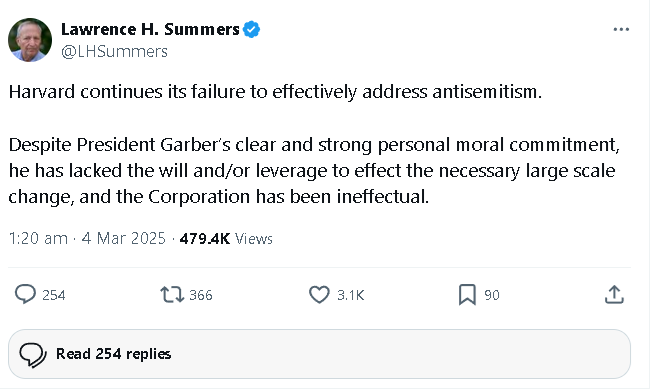Click the retweet arrows icon

pyautogui.click(x=172, y=294)
